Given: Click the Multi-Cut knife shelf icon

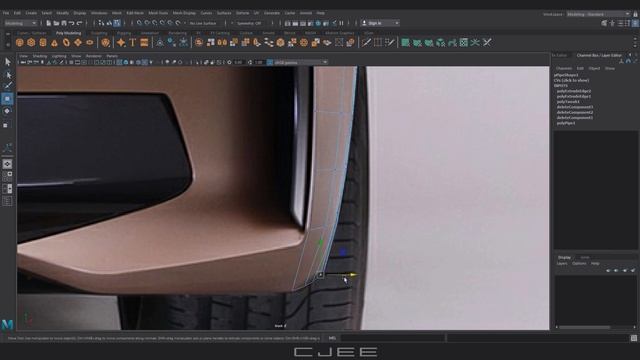Looking at the screenshot, I should (366, 42).
